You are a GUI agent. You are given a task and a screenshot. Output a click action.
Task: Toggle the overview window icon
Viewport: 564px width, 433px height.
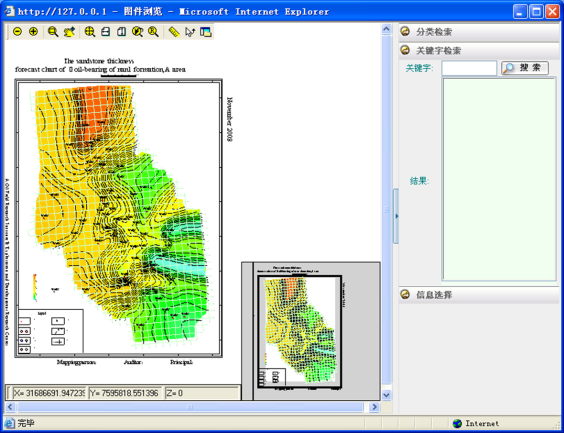(205, 32)
